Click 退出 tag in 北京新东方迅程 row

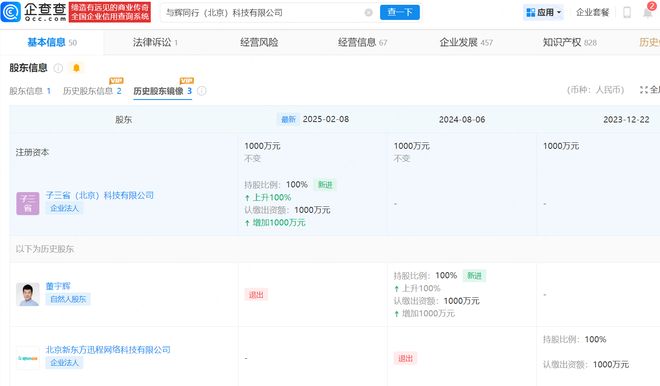tap(405, 359)
